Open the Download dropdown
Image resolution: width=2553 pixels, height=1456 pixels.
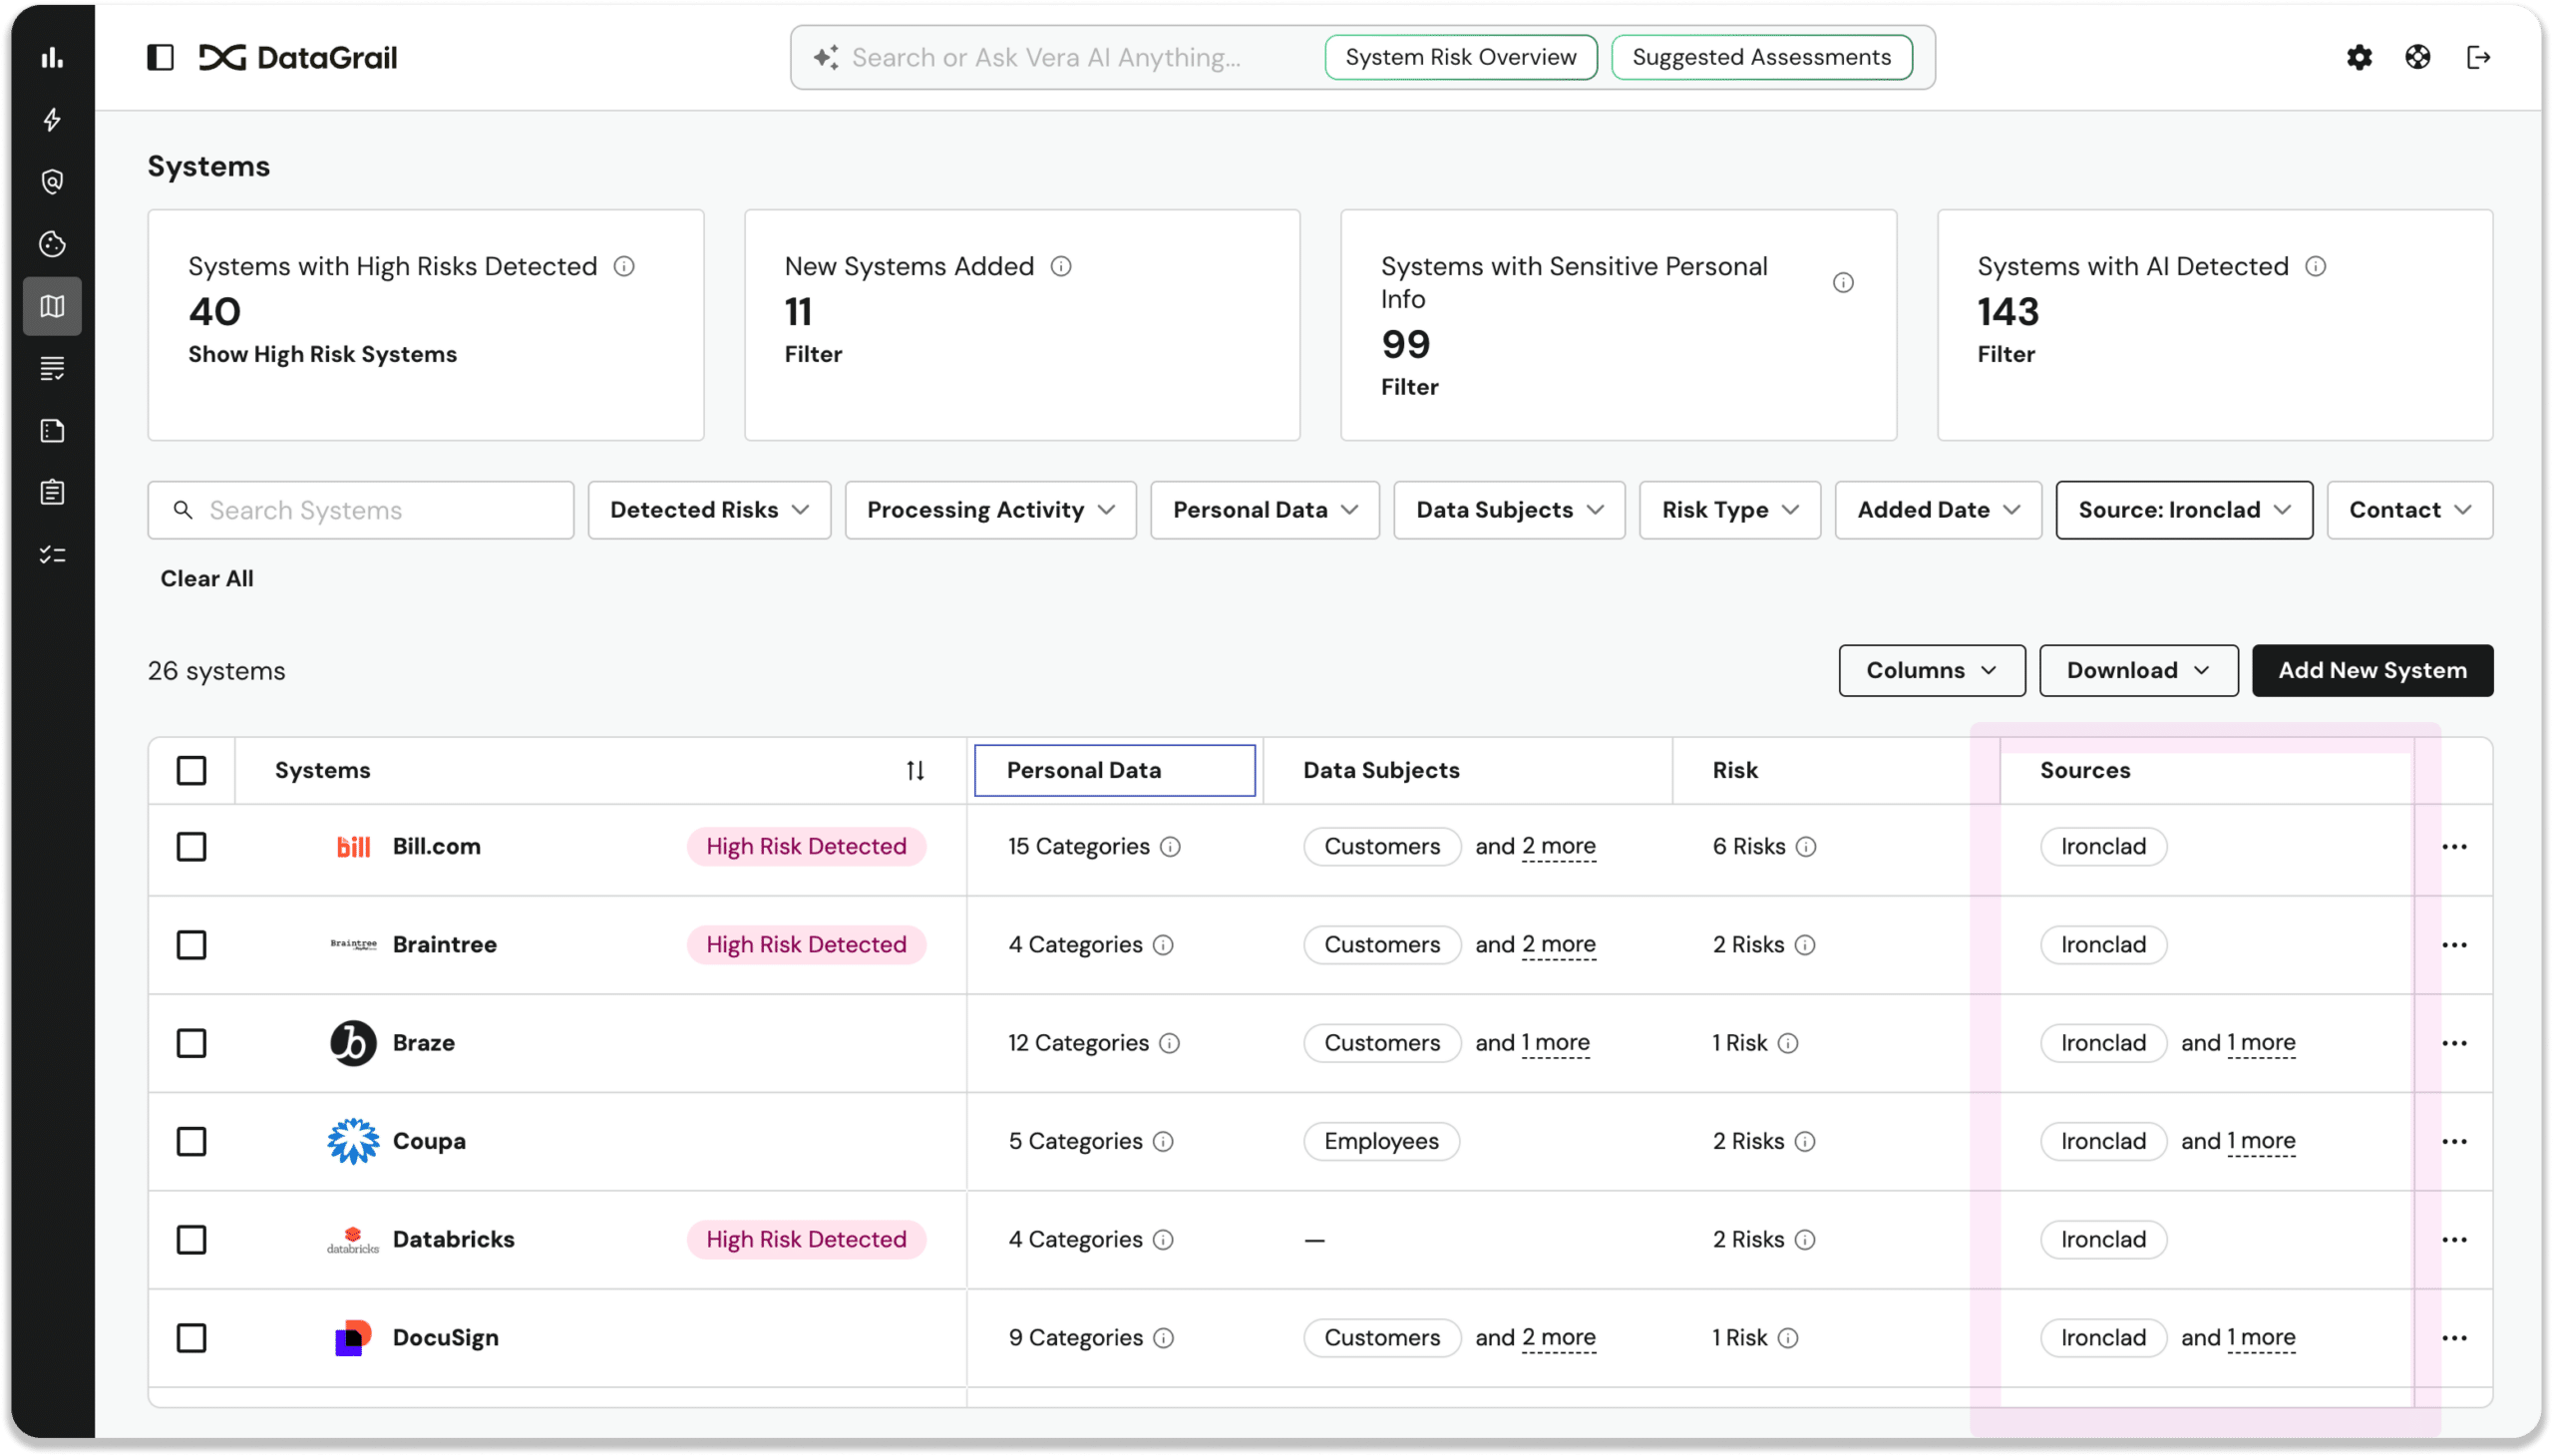(x=2138, y=670)
